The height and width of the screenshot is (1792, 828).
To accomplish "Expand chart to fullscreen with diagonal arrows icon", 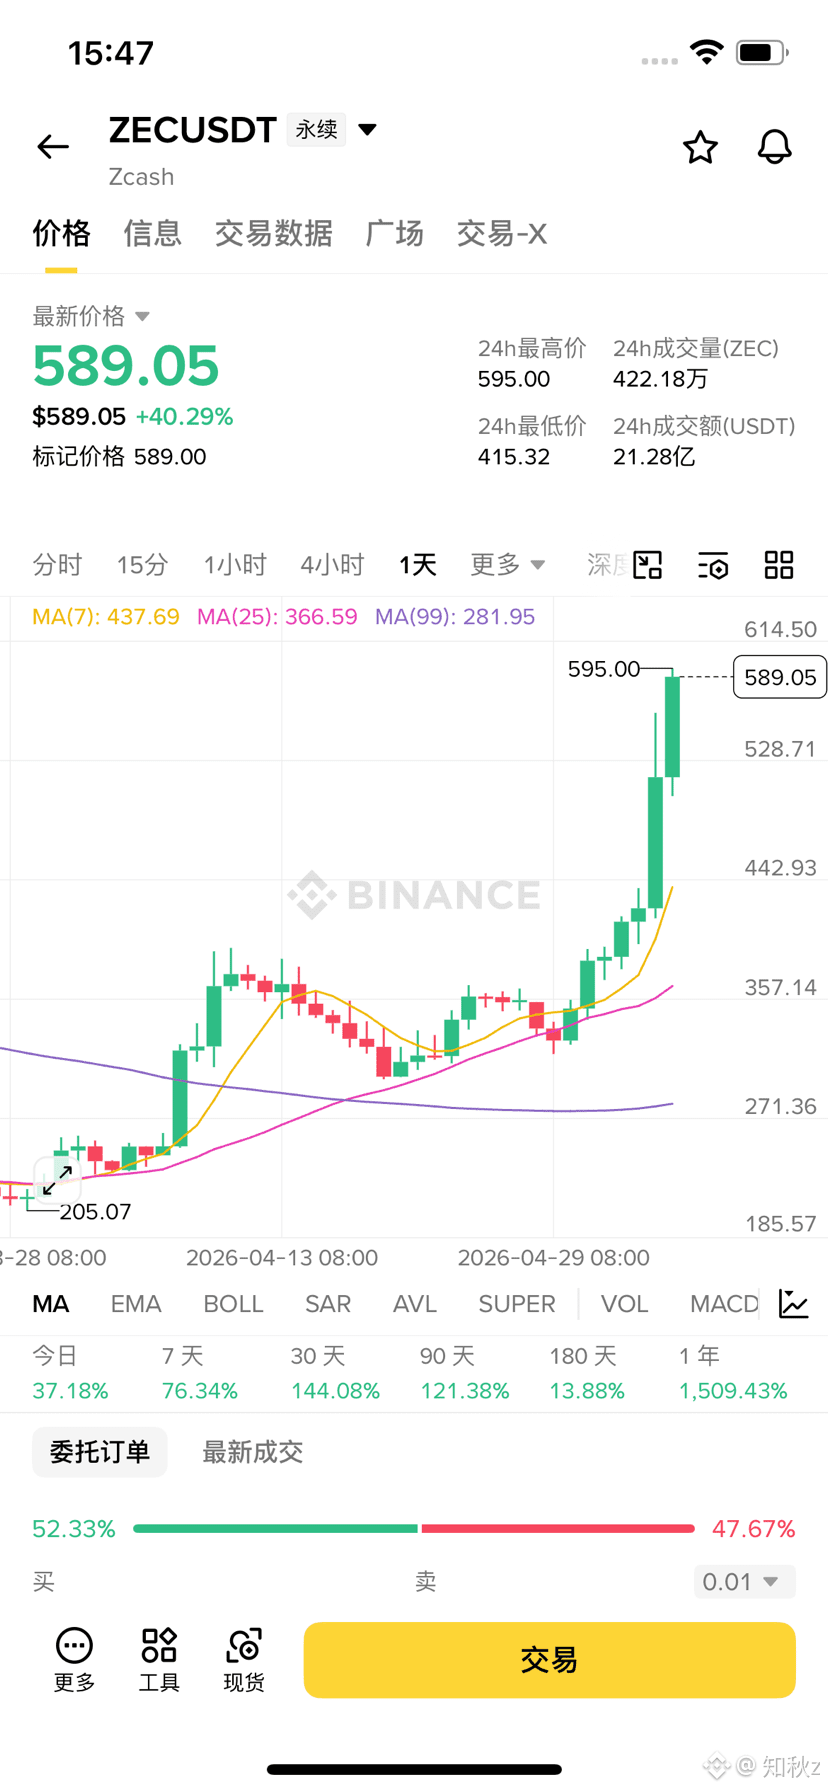I will [x=57, y=1180].
